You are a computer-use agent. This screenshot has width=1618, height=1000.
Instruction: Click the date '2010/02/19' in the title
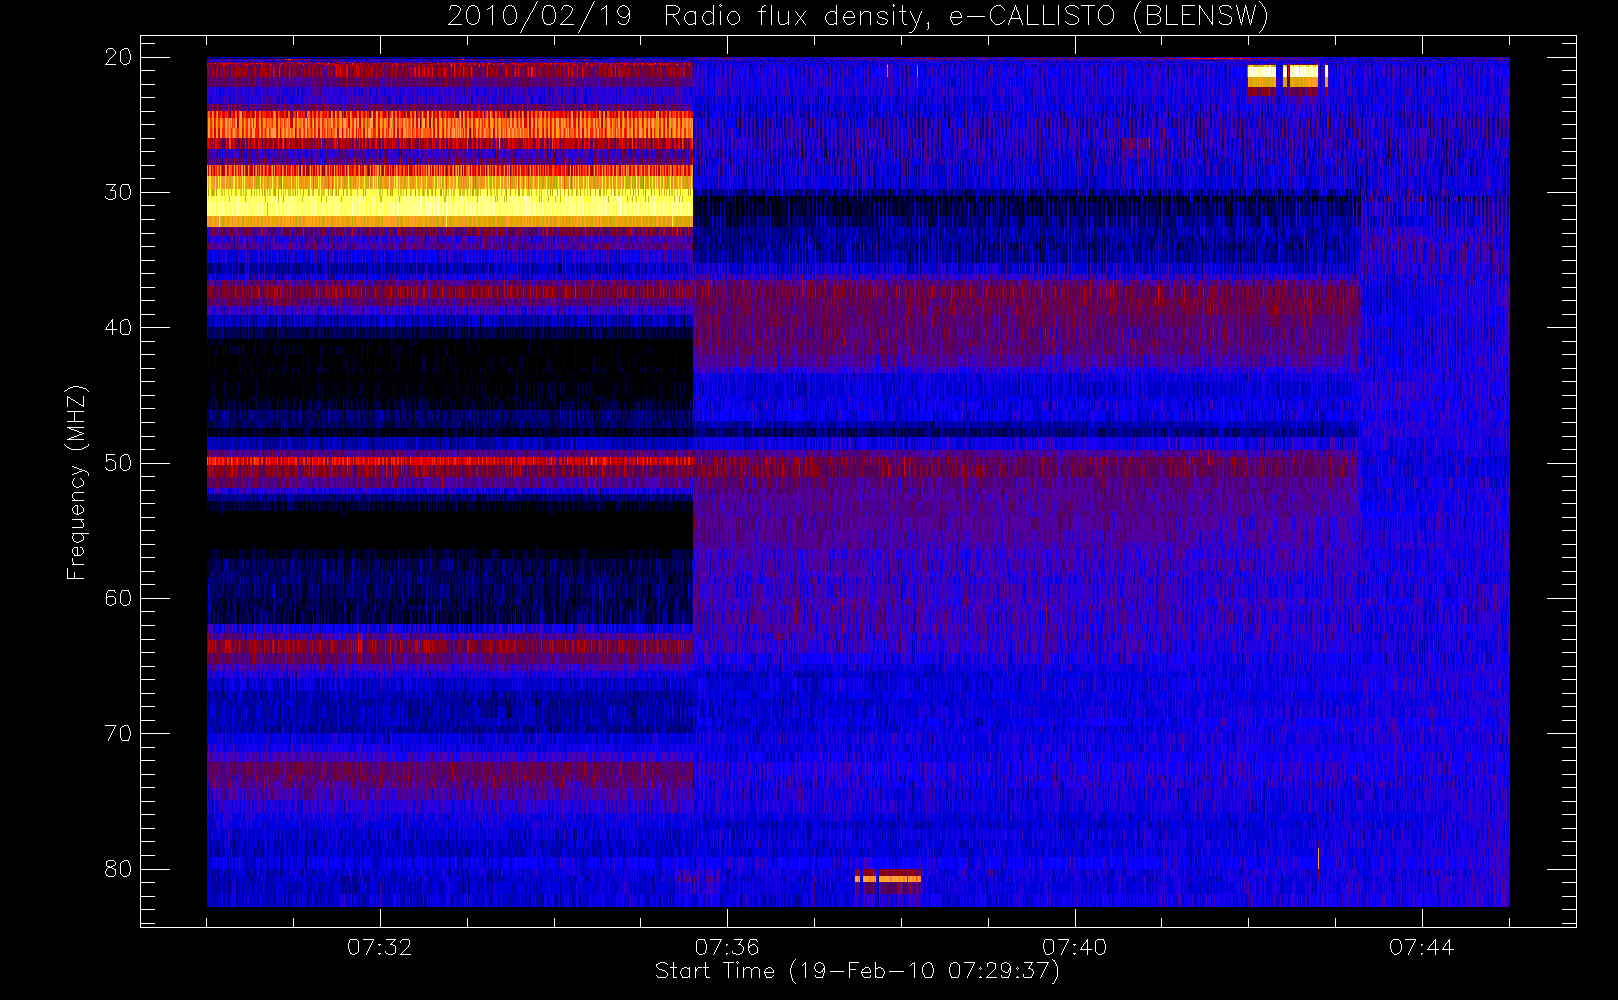539,17
